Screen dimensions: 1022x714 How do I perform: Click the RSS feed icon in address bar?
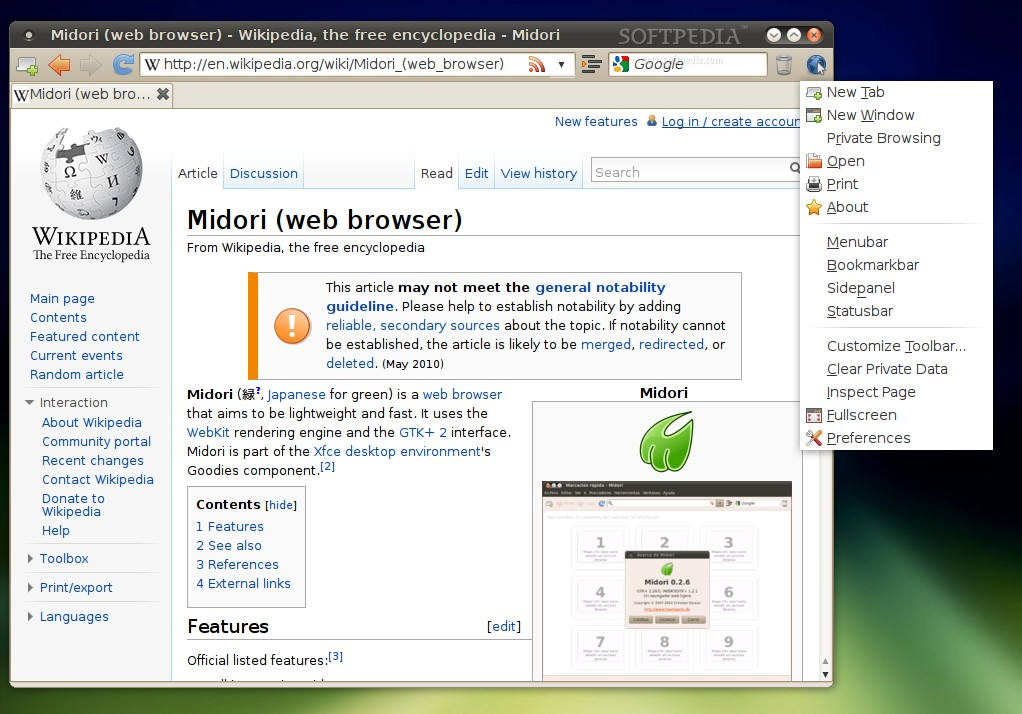pos(536,64)
